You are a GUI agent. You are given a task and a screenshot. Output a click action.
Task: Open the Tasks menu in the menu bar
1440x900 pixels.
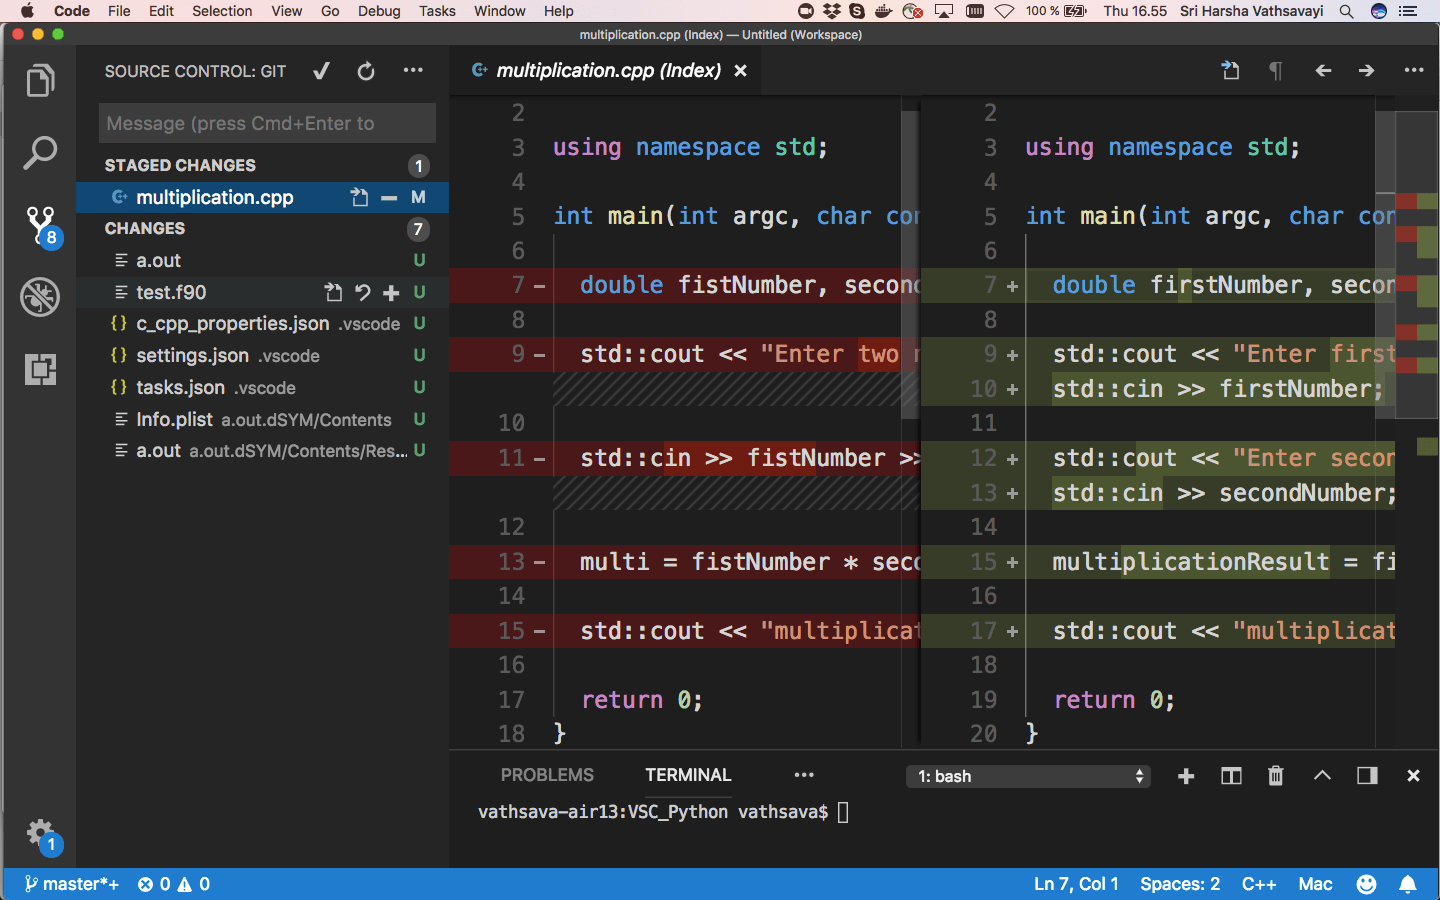click(x=437, y=11)
